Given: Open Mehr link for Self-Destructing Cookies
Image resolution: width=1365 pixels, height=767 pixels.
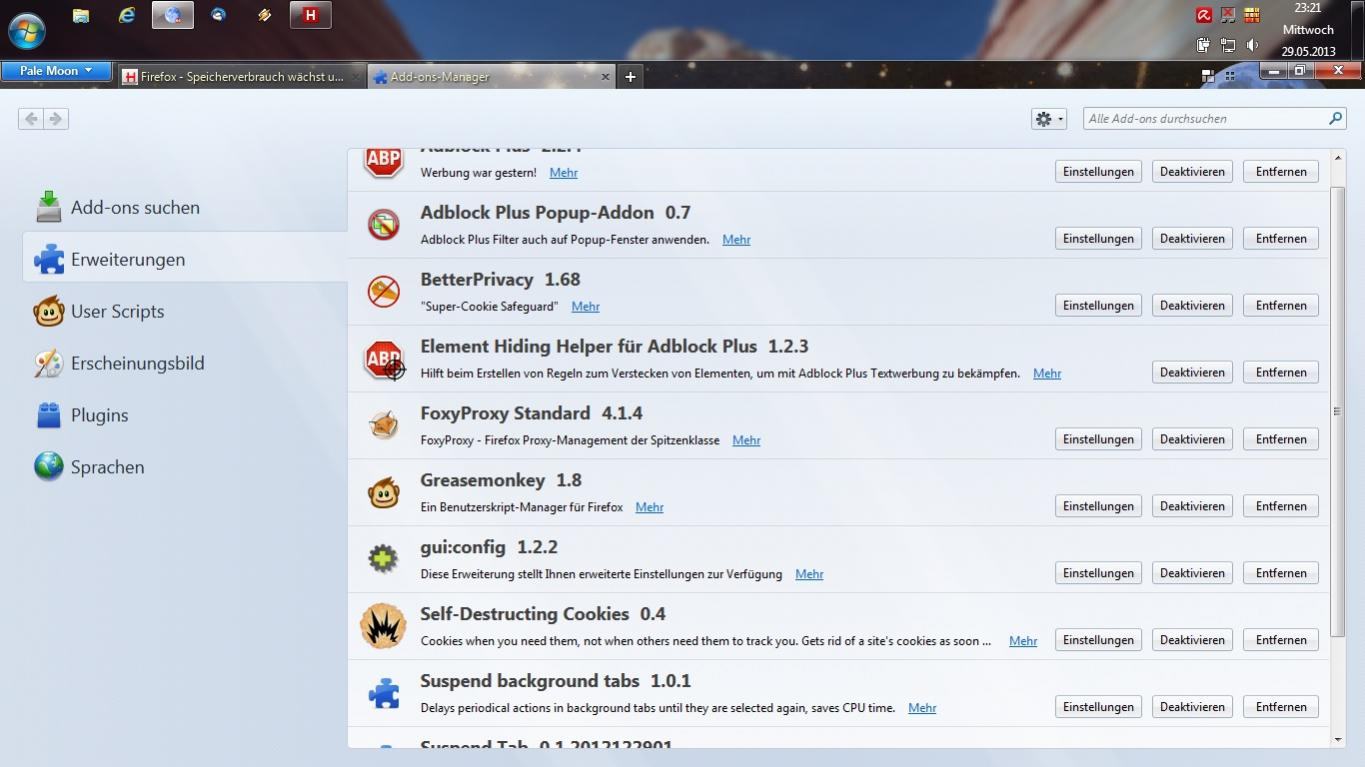Looking at the screenshot, I should (x=1023, y=641).
